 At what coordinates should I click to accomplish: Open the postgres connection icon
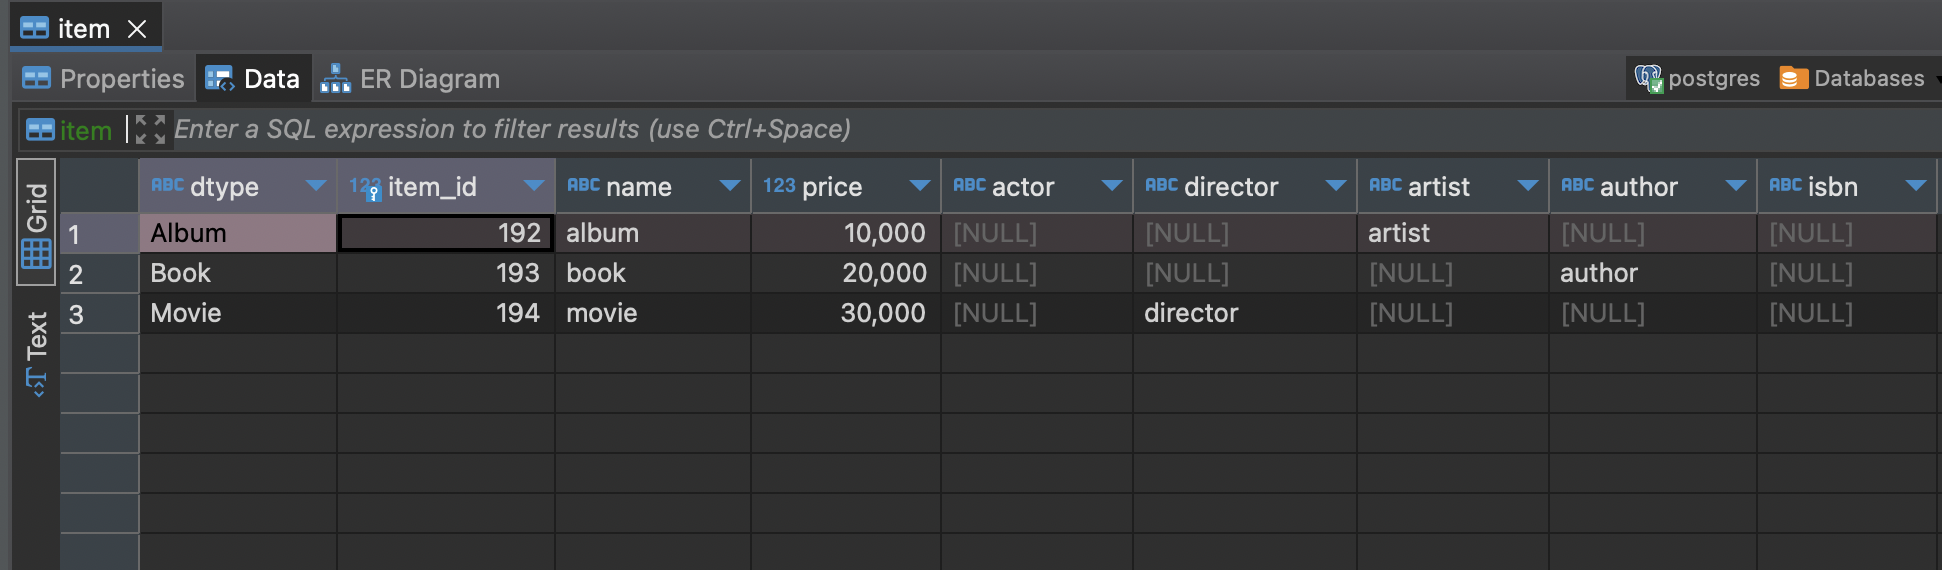[1648, 78]
